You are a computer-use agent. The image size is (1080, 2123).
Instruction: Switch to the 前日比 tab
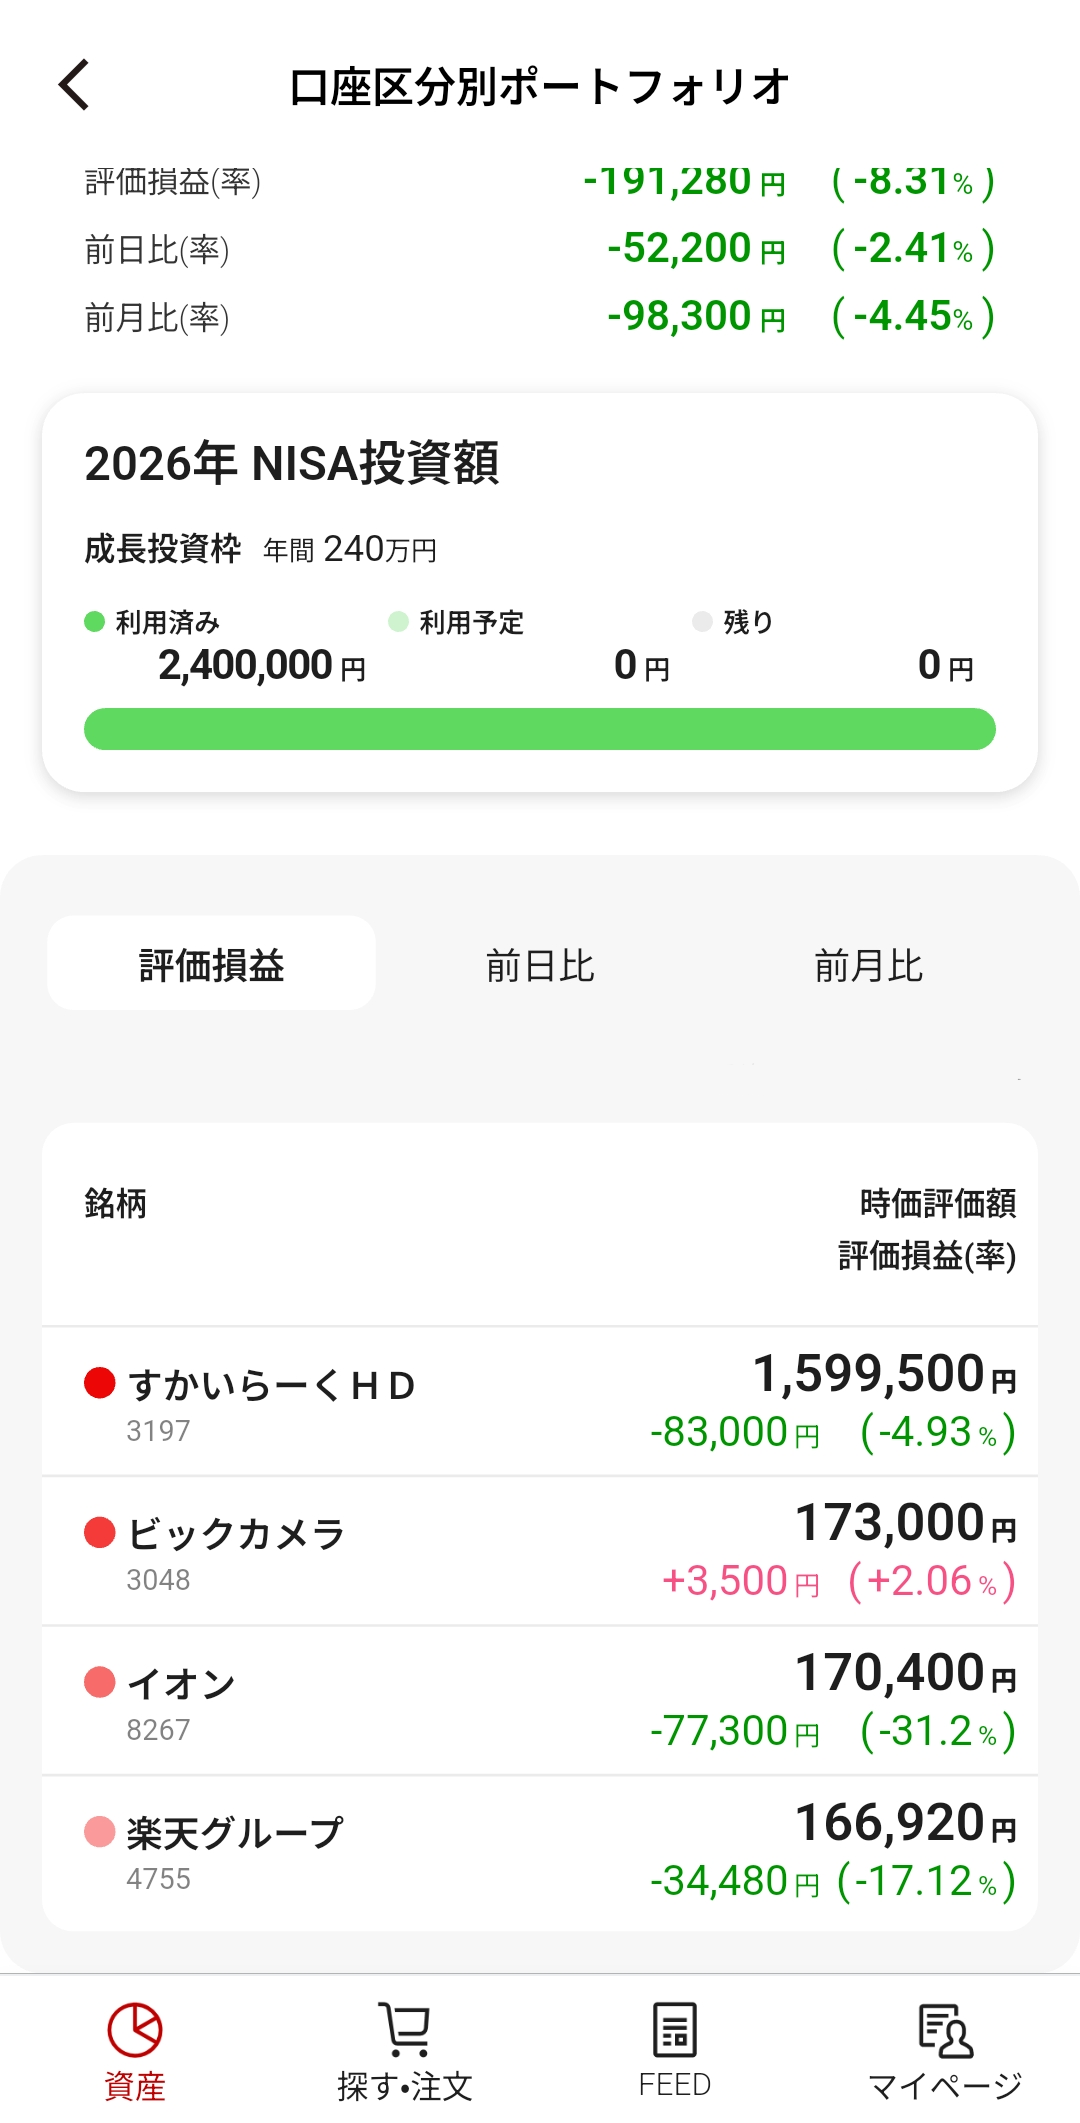(x=540, y=966)
